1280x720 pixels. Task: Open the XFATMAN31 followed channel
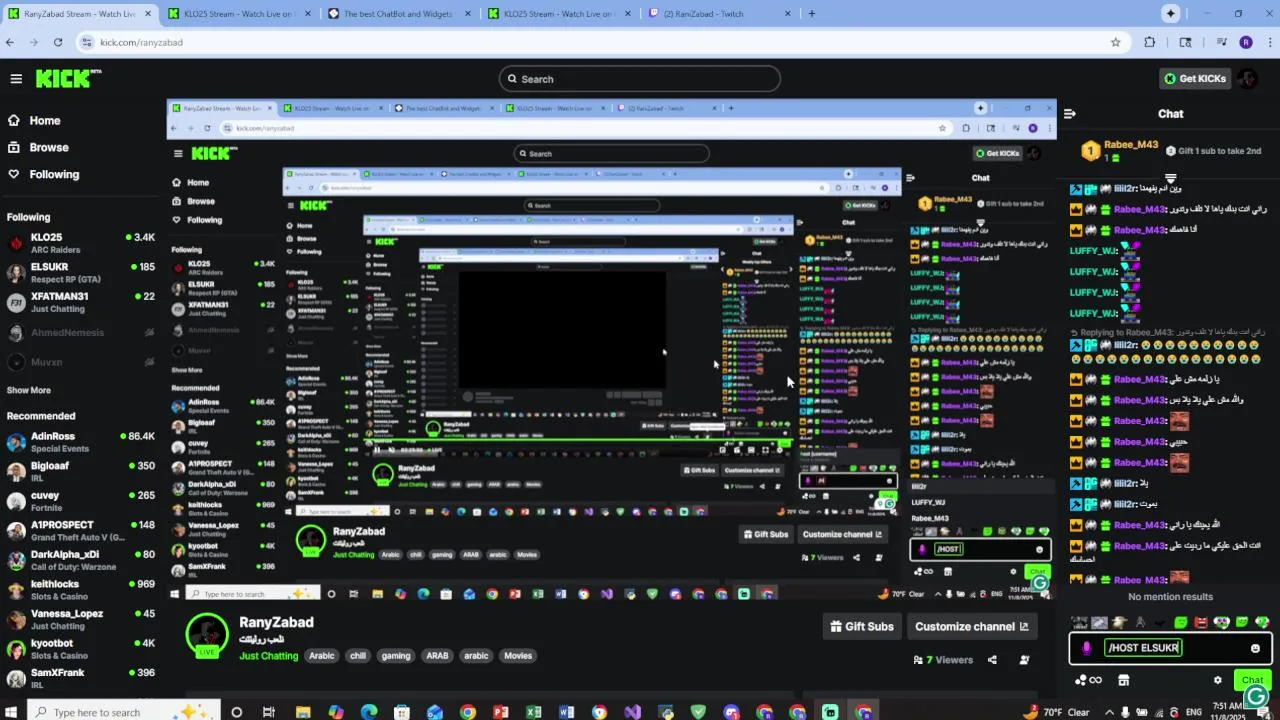click(80, 303)
